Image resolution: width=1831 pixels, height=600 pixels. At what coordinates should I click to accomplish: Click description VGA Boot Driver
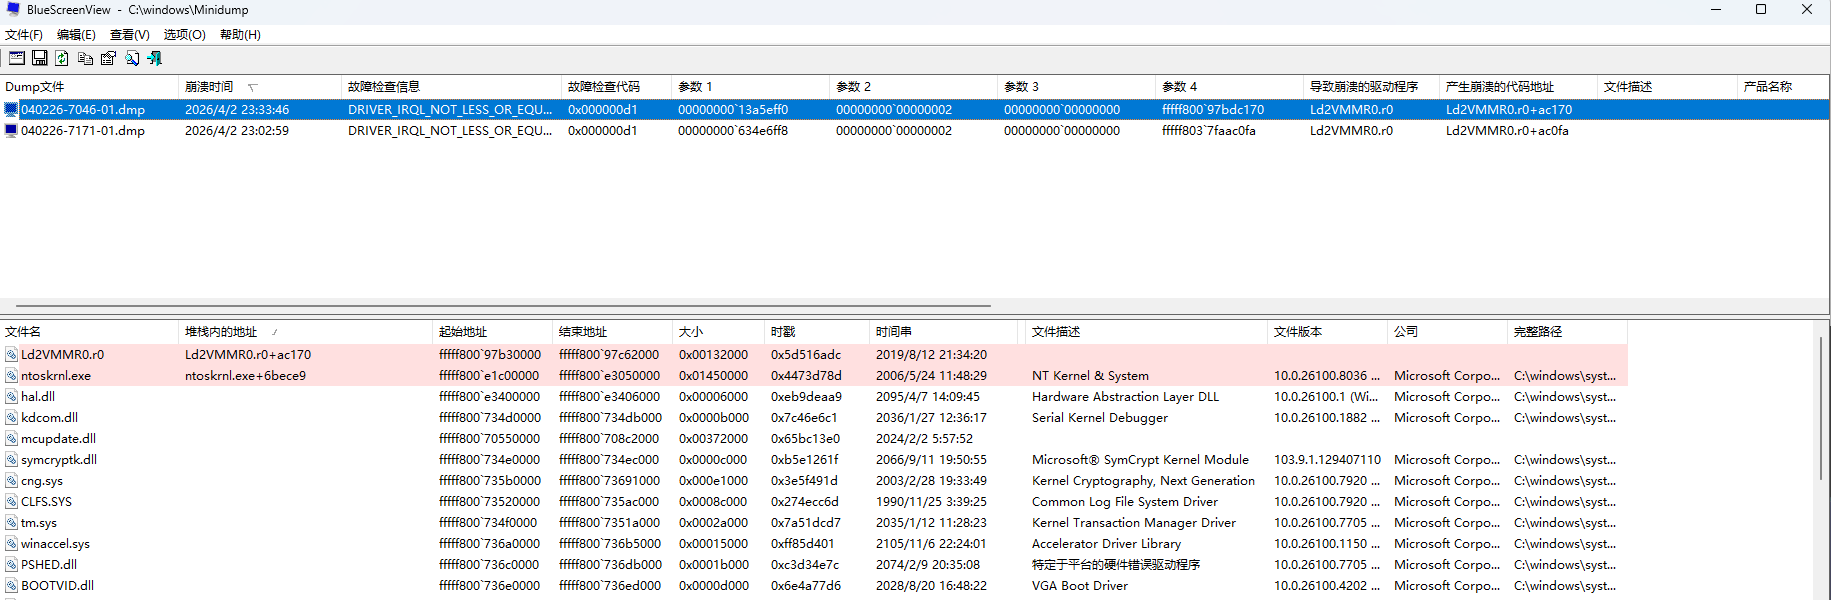[1080, 586]
